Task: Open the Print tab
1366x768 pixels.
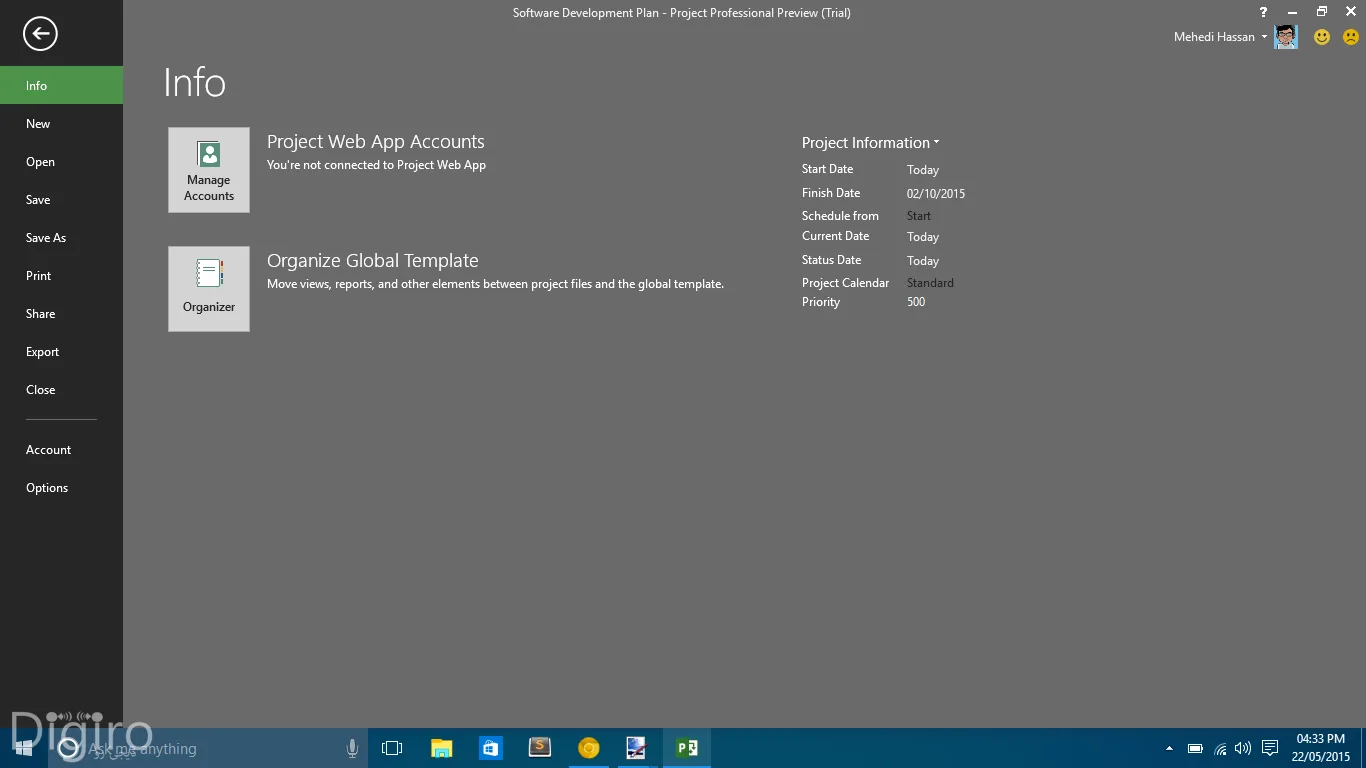Action: 61,276
